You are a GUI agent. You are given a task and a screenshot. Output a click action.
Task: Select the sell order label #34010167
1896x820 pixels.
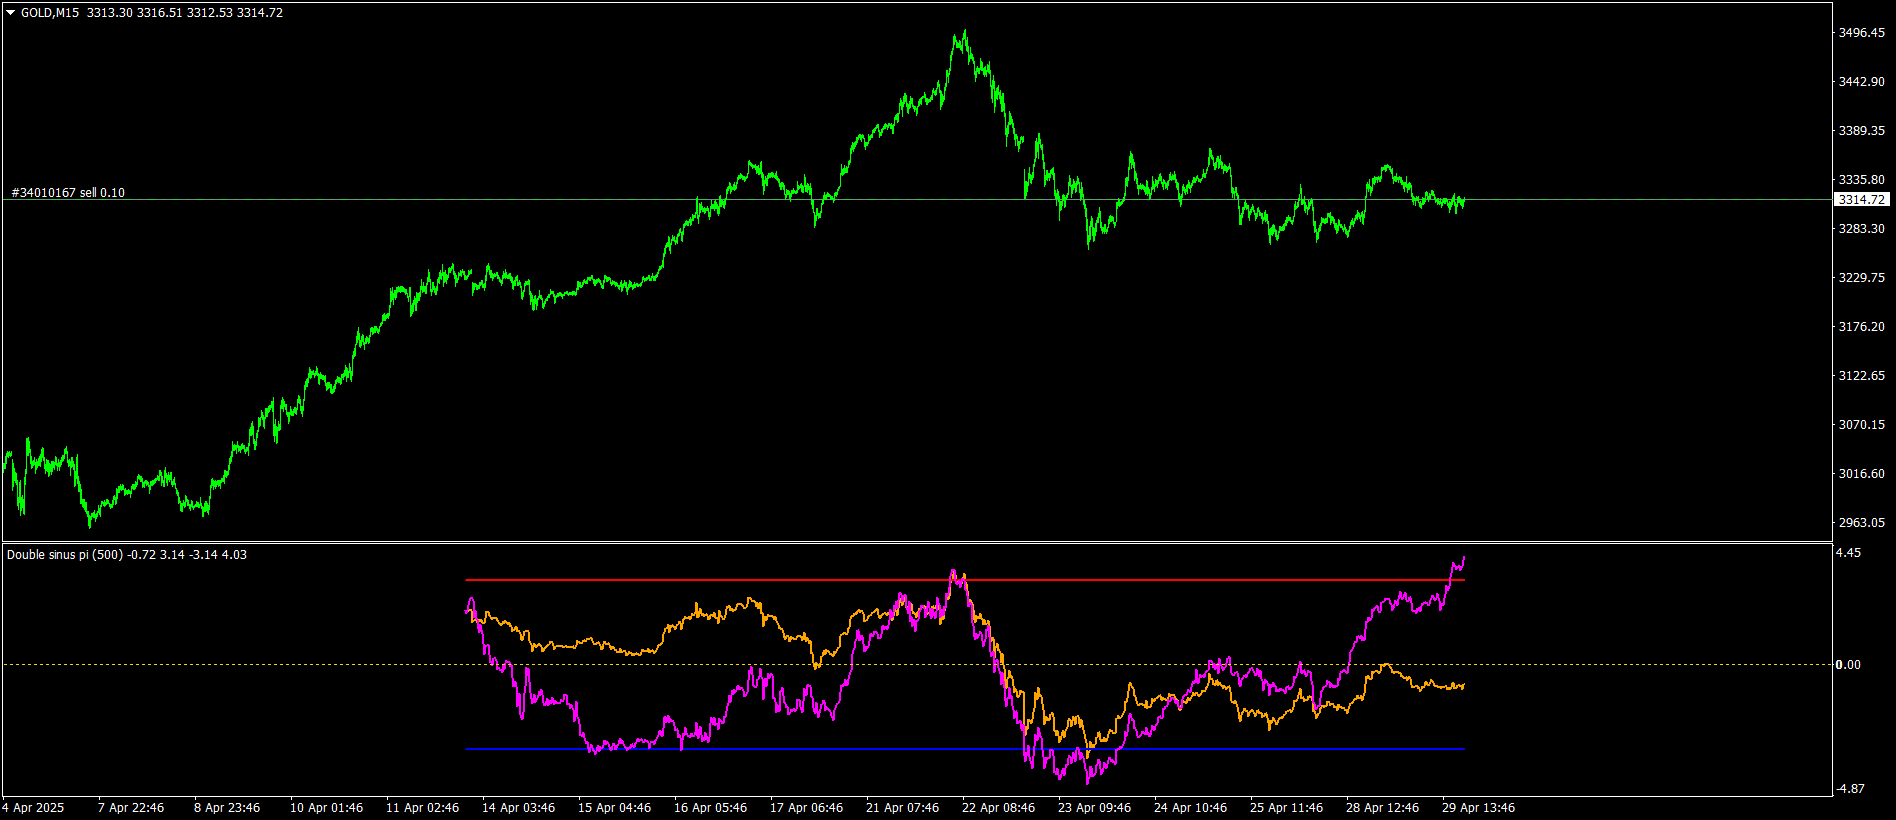click(x=68, y=193)
